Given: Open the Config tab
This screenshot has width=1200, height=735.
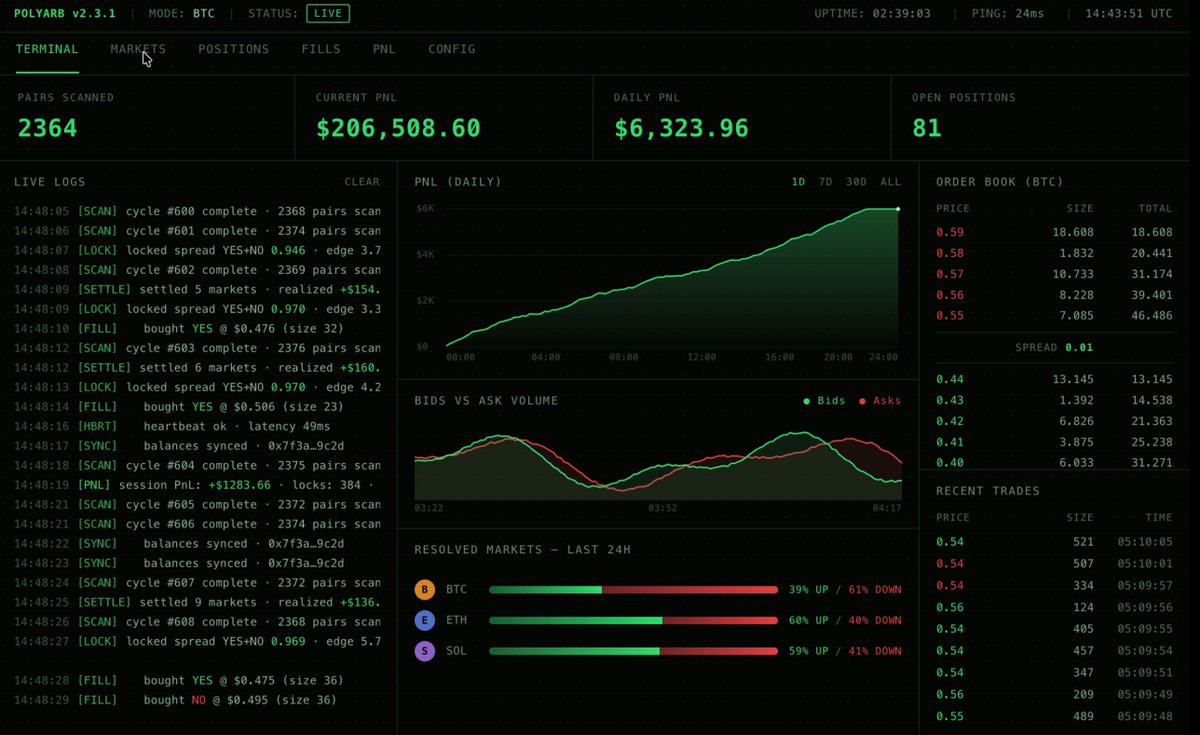Looking at the screenshot, I should tap(452, 49).
